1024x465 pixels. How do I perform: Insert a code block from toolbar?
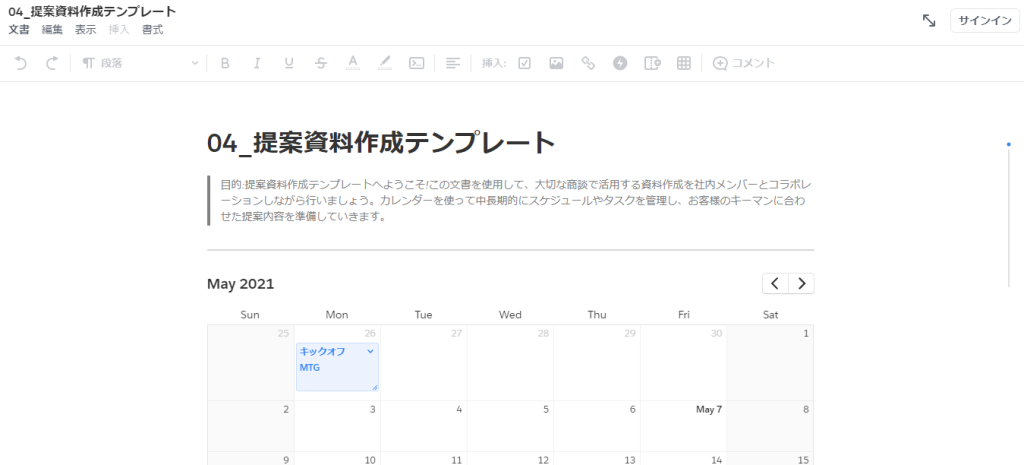(x=417, y=63)
